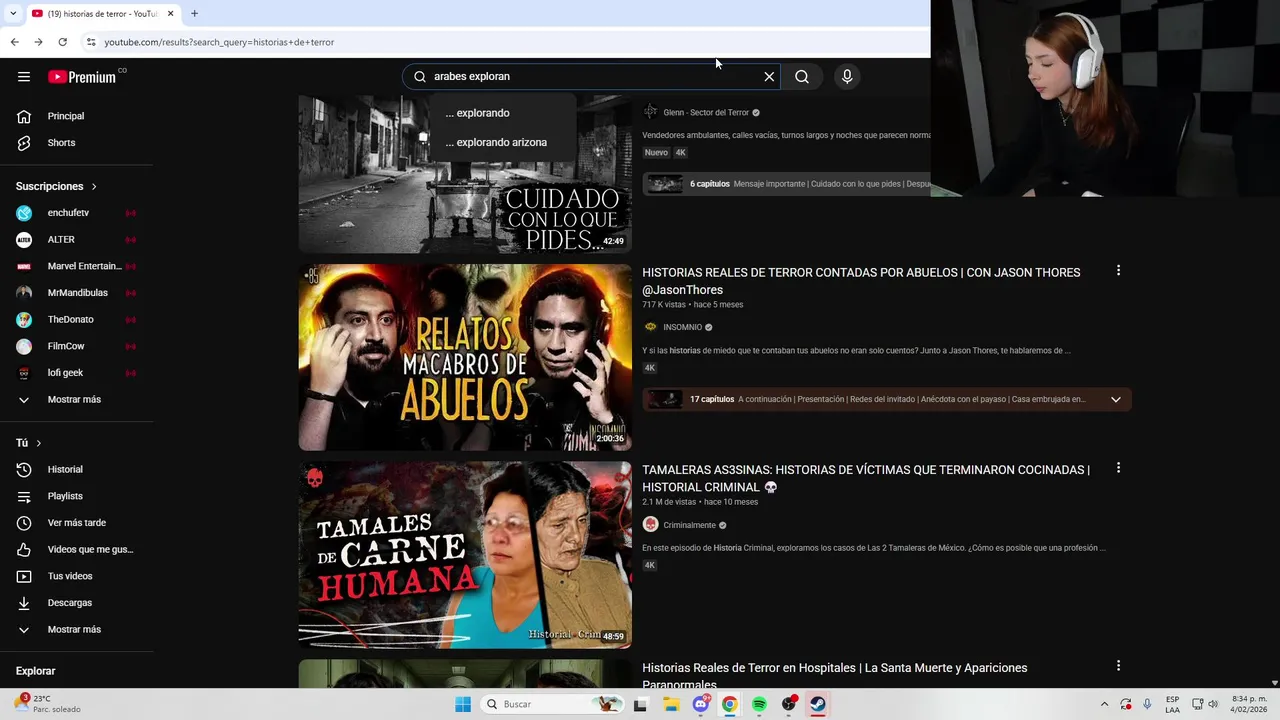The image size is (1280, 720).
Task: Reload the YouTube page
Action: [x=62, y=42]
